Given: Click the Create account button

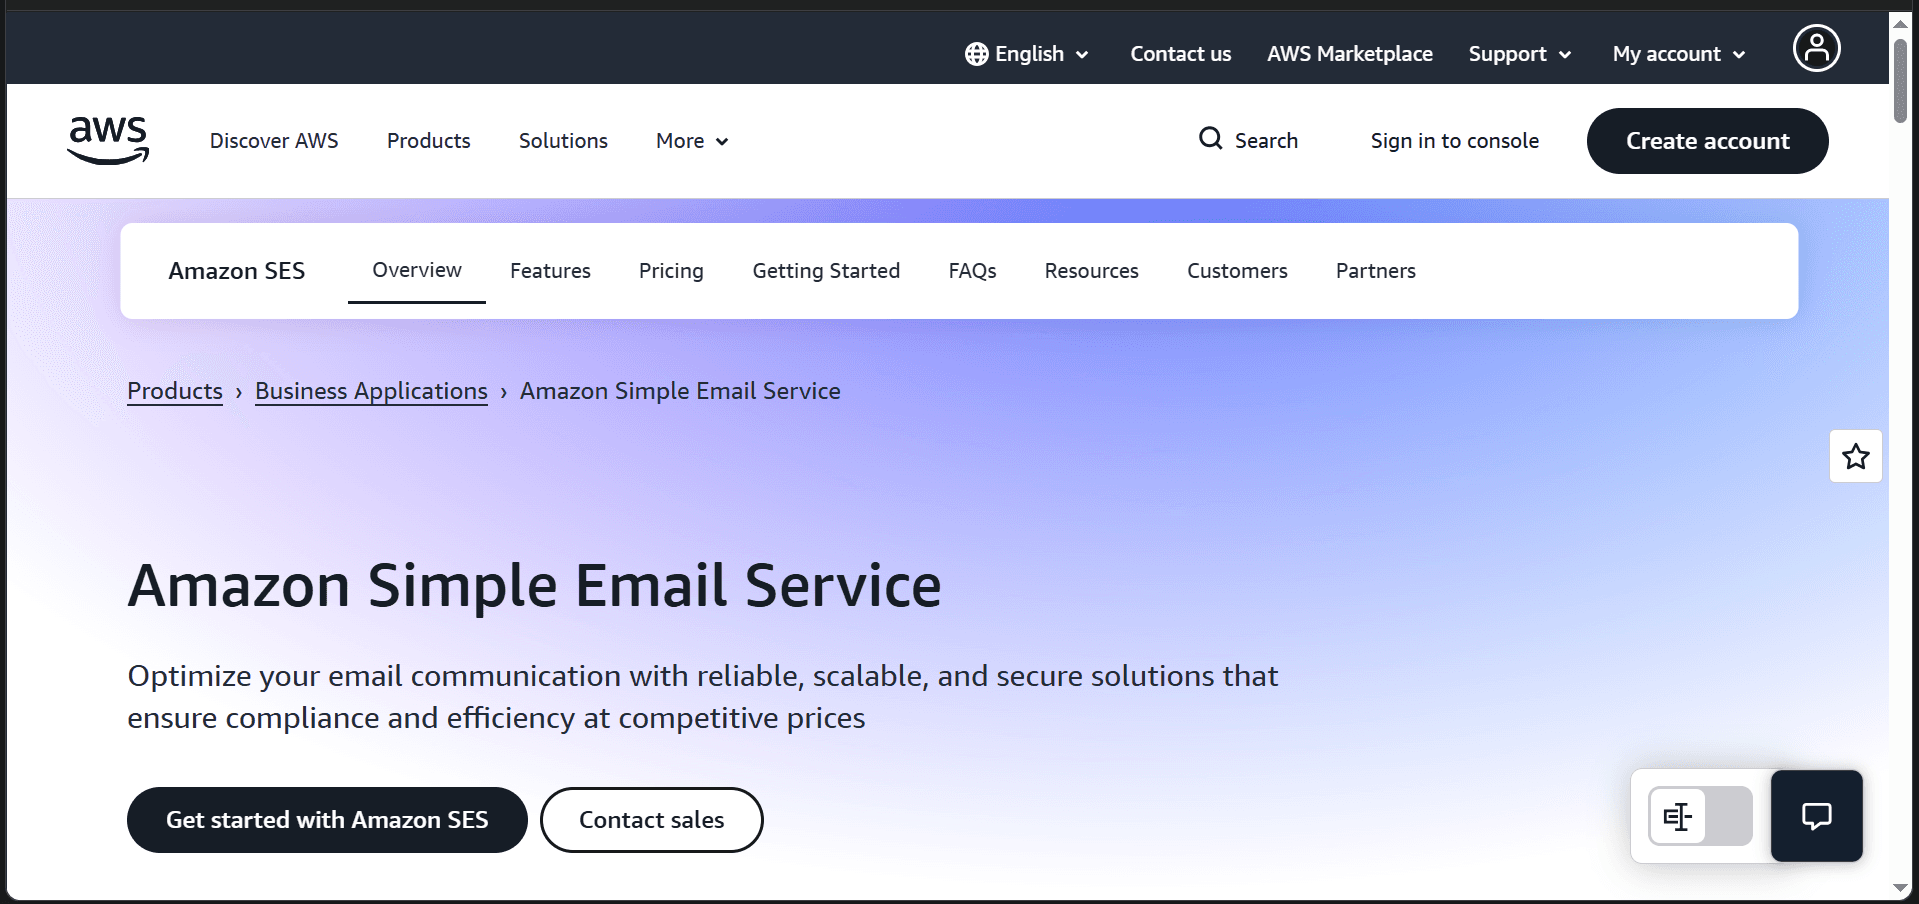Looking at the screenshot, I should [x=1707, y=141].
